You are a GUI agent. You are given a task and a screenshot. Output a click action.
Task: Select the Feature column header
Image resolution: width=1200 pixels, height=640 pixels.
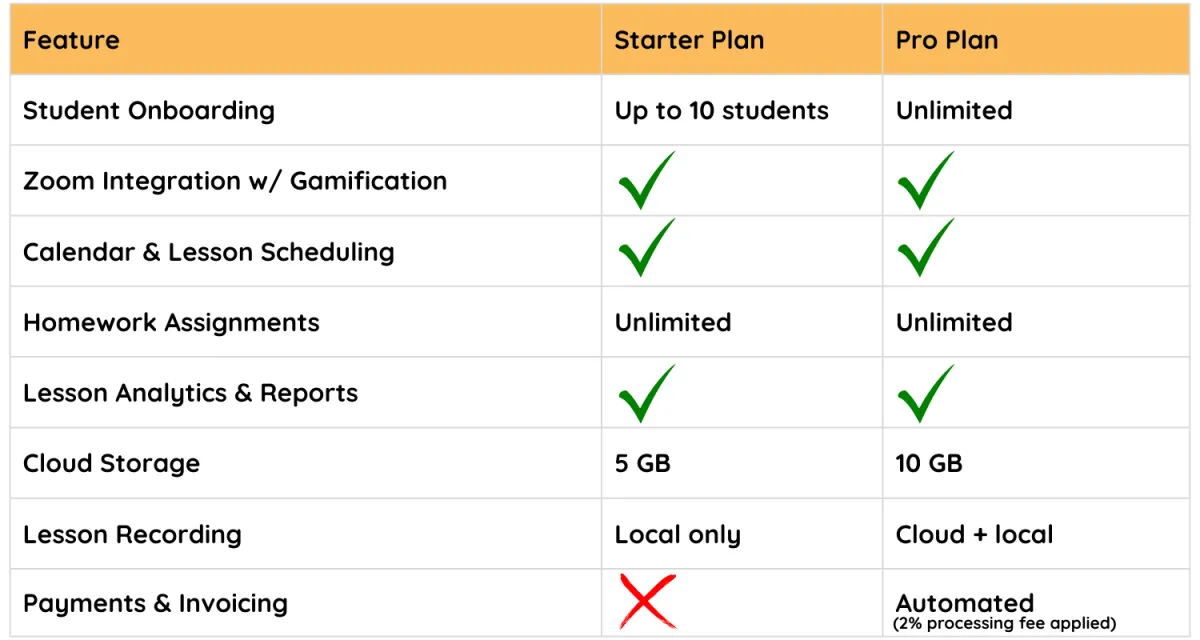(x=71, y=41)
